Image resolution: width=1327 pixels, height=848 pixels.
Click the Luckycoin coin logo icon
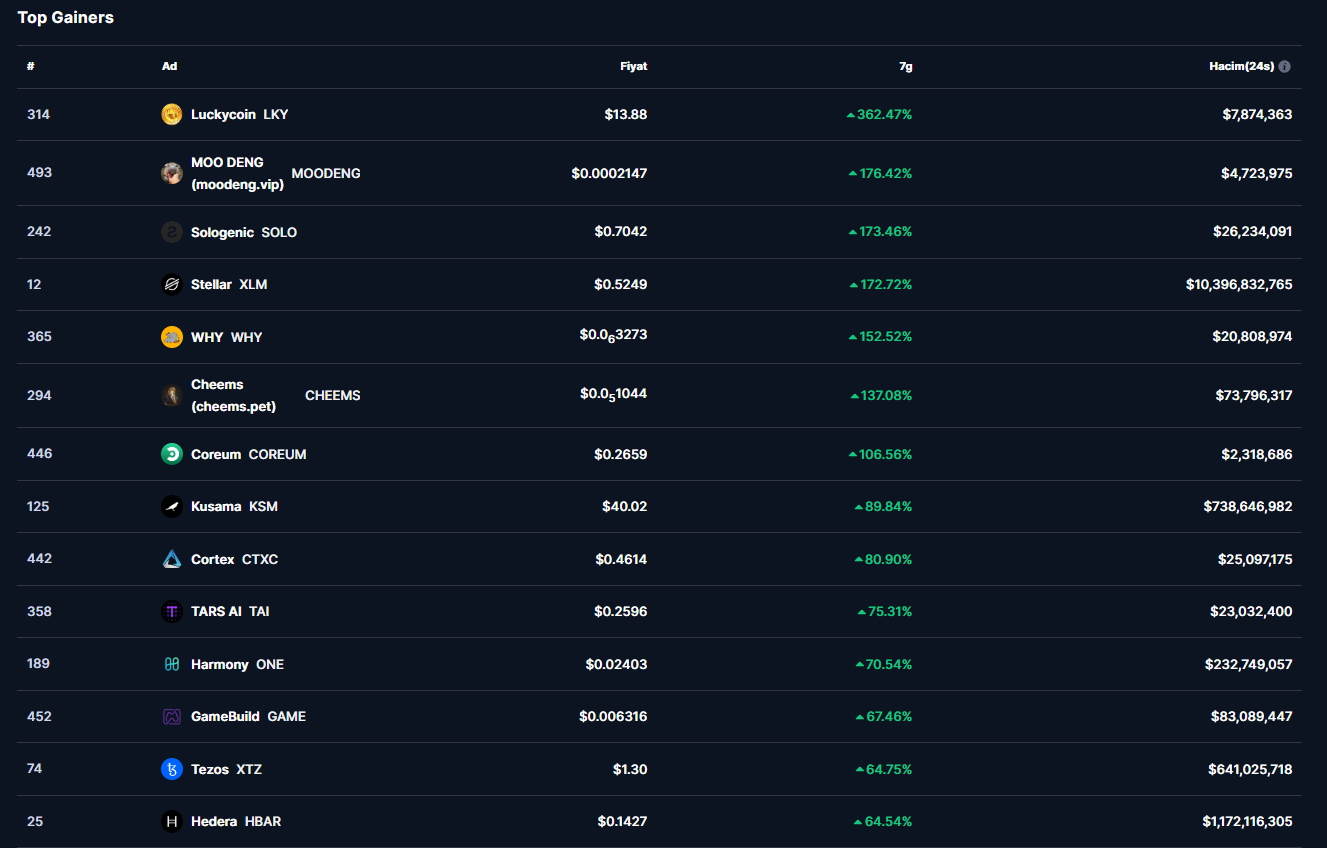coord(172,115)
